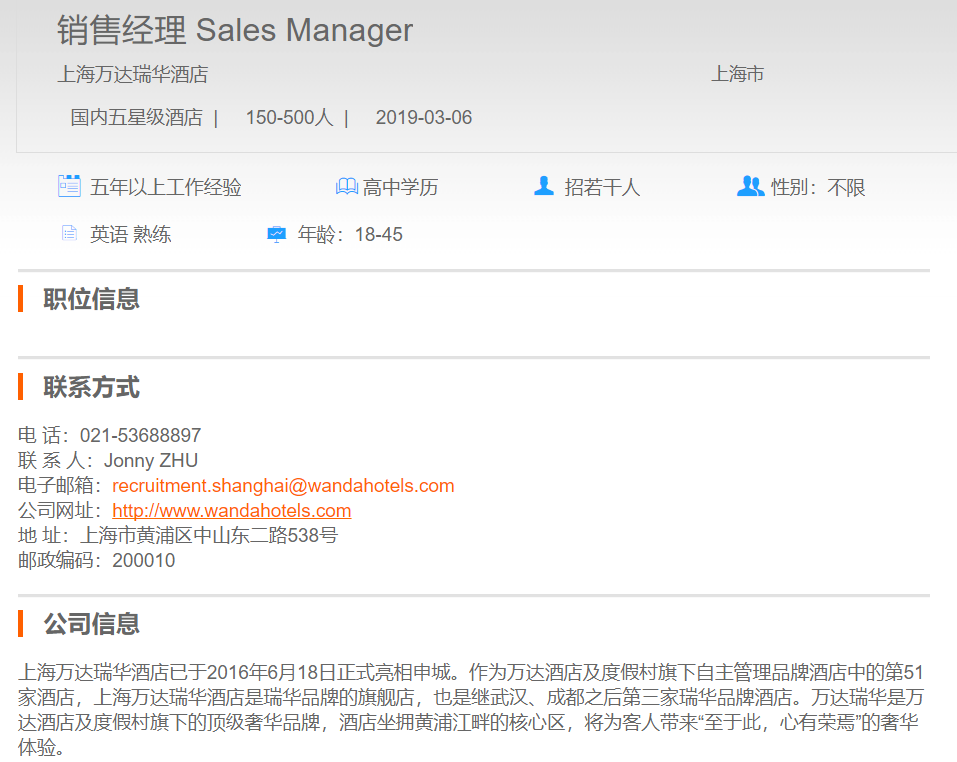Image resolution: width=957 pixels, height=762 pixels.
Task: Click the 上海市 location text
Action: pos(737,74)
